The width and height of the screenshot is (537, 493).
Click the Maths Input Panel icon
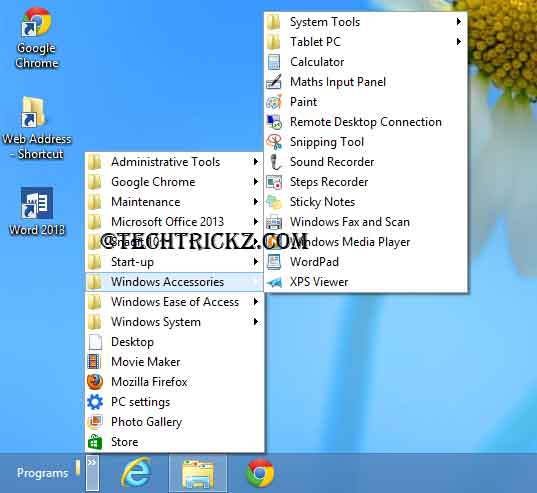274,82
